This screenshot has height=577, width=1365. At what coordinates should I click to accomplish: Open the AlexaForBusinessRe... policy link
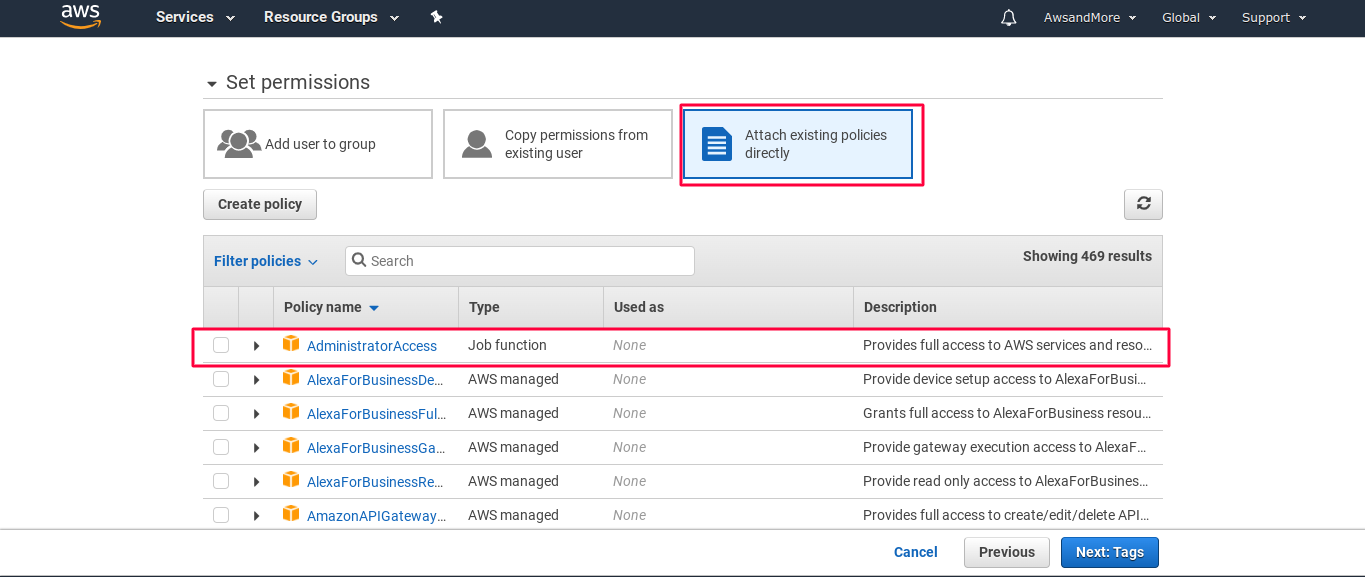pos(376,482)
